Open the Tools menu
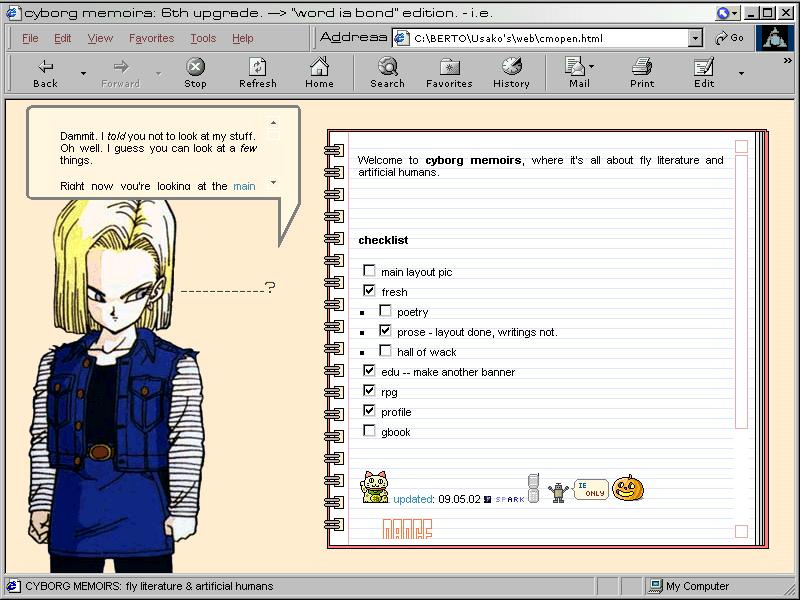Screen dimensions: 800x600 click(x=203, y=38)
